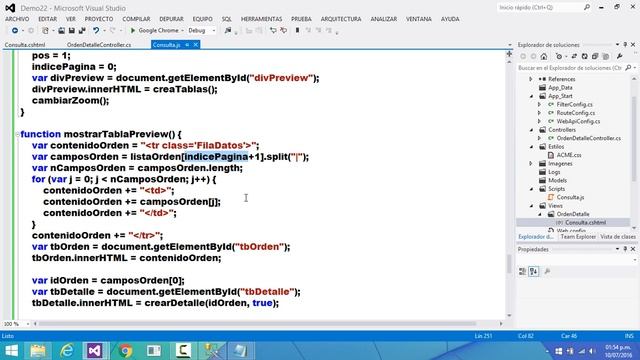Collapse mostrarTablaPreview function outline

17,134
